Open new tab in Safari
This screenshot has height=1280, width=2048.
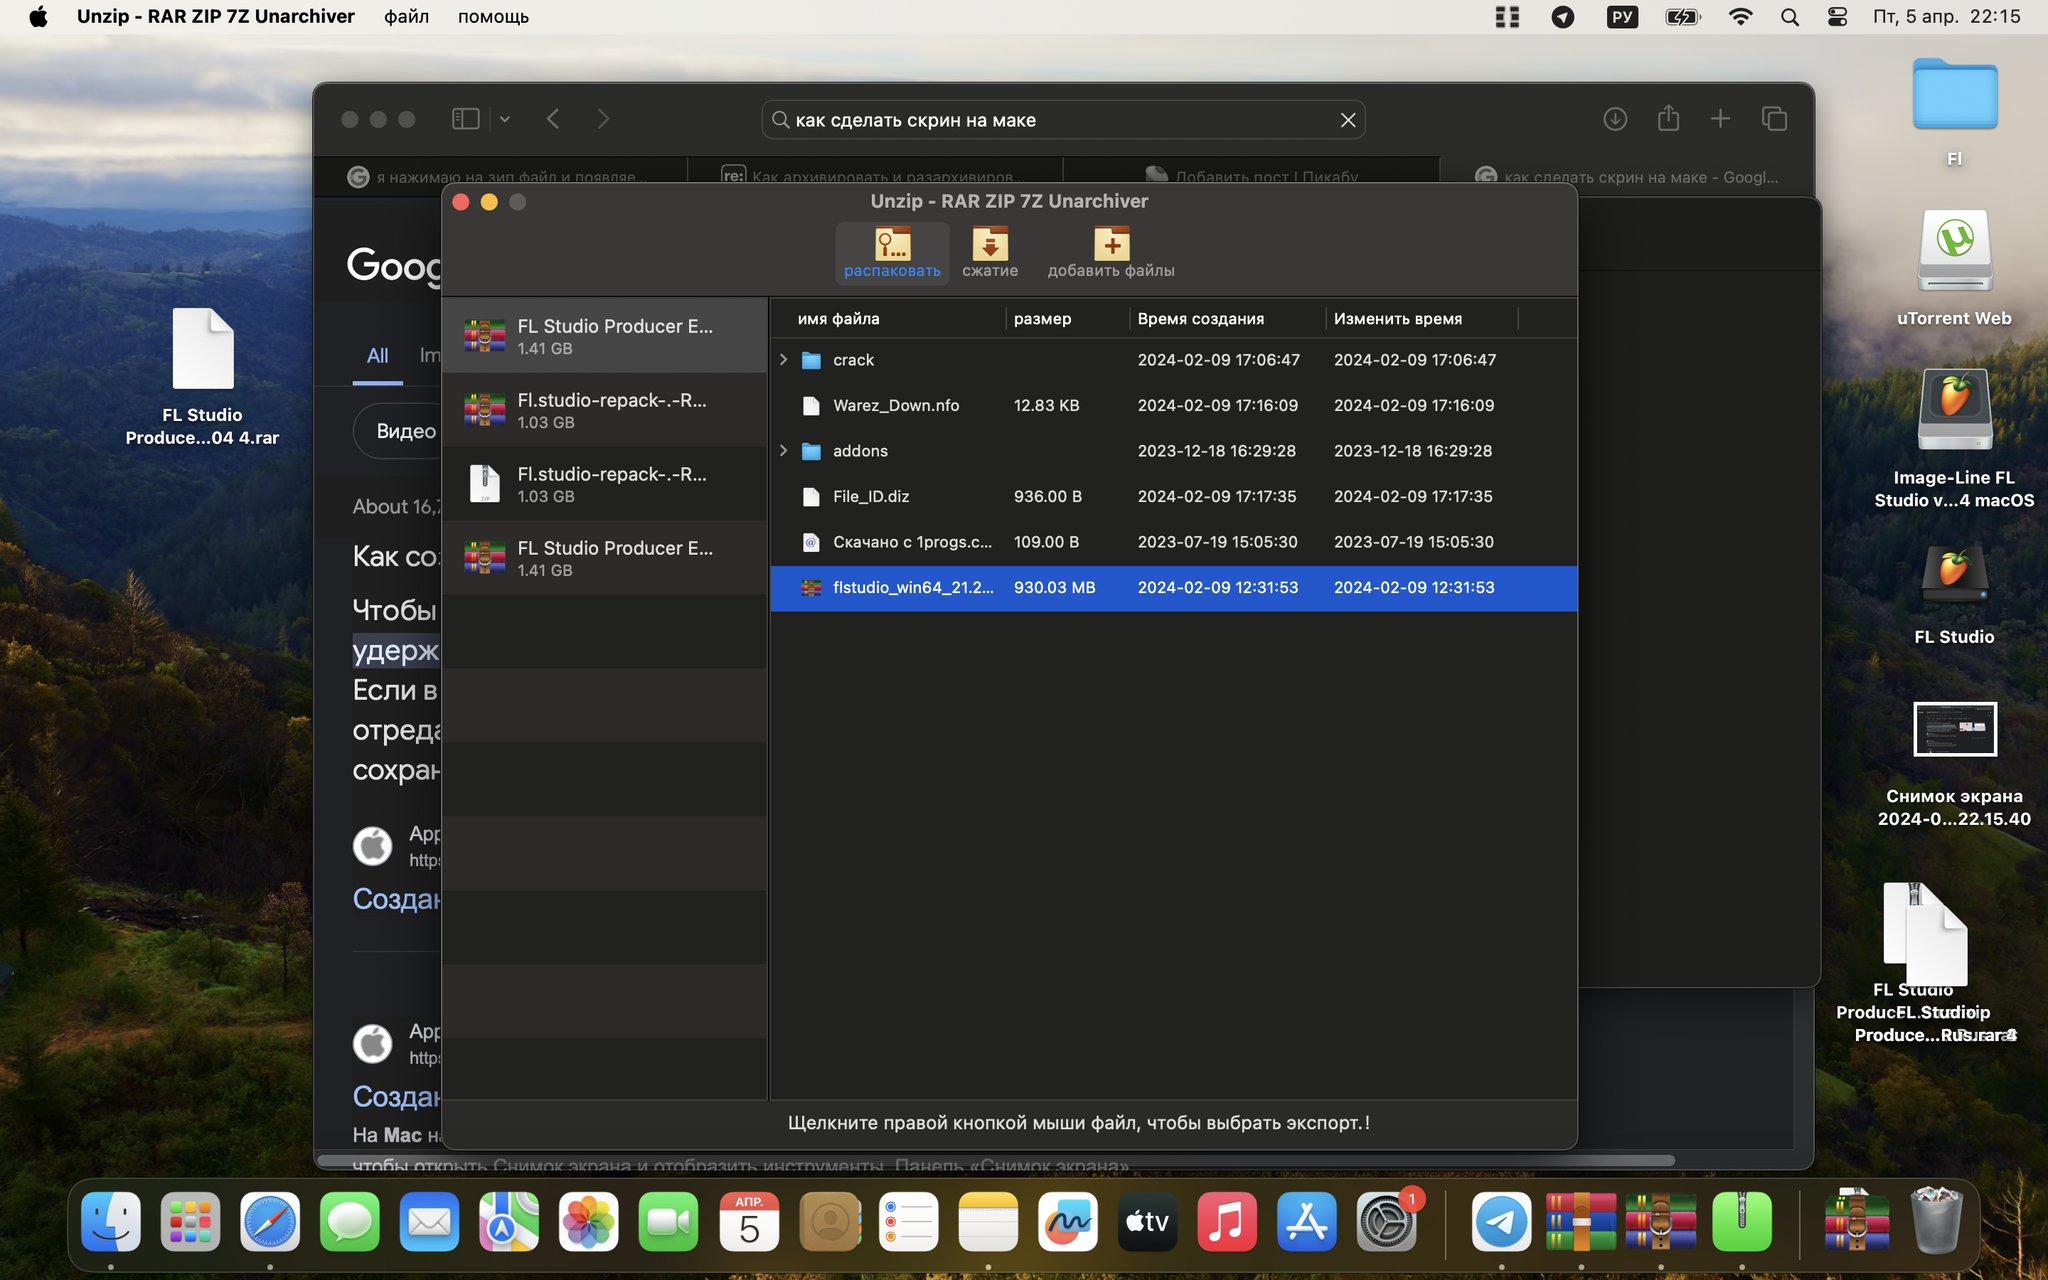(x=1720, y=119)
